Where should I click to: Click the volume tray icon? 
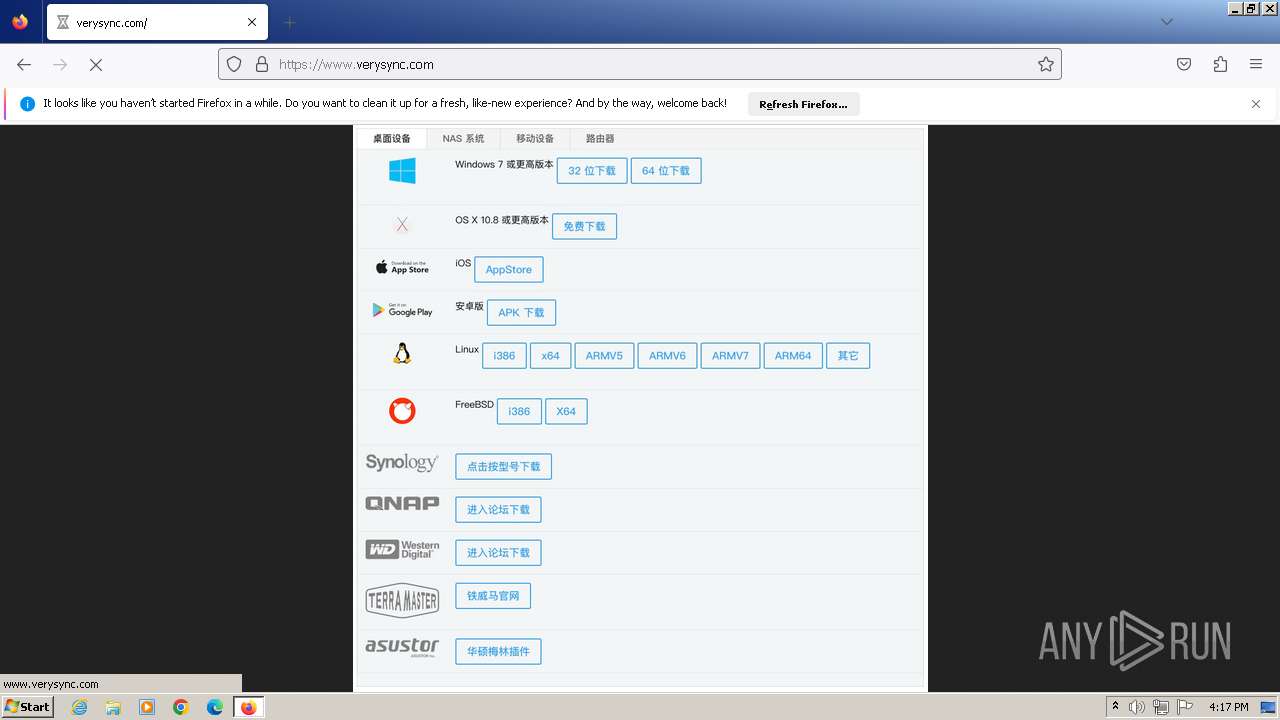(1137, 707)
